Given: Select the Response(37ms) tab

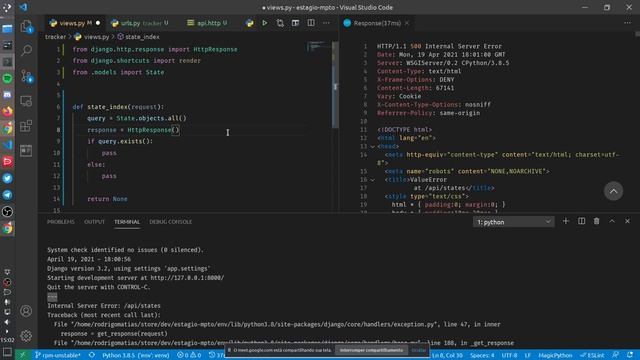Looking at the screenshot, I should point(377,23).
